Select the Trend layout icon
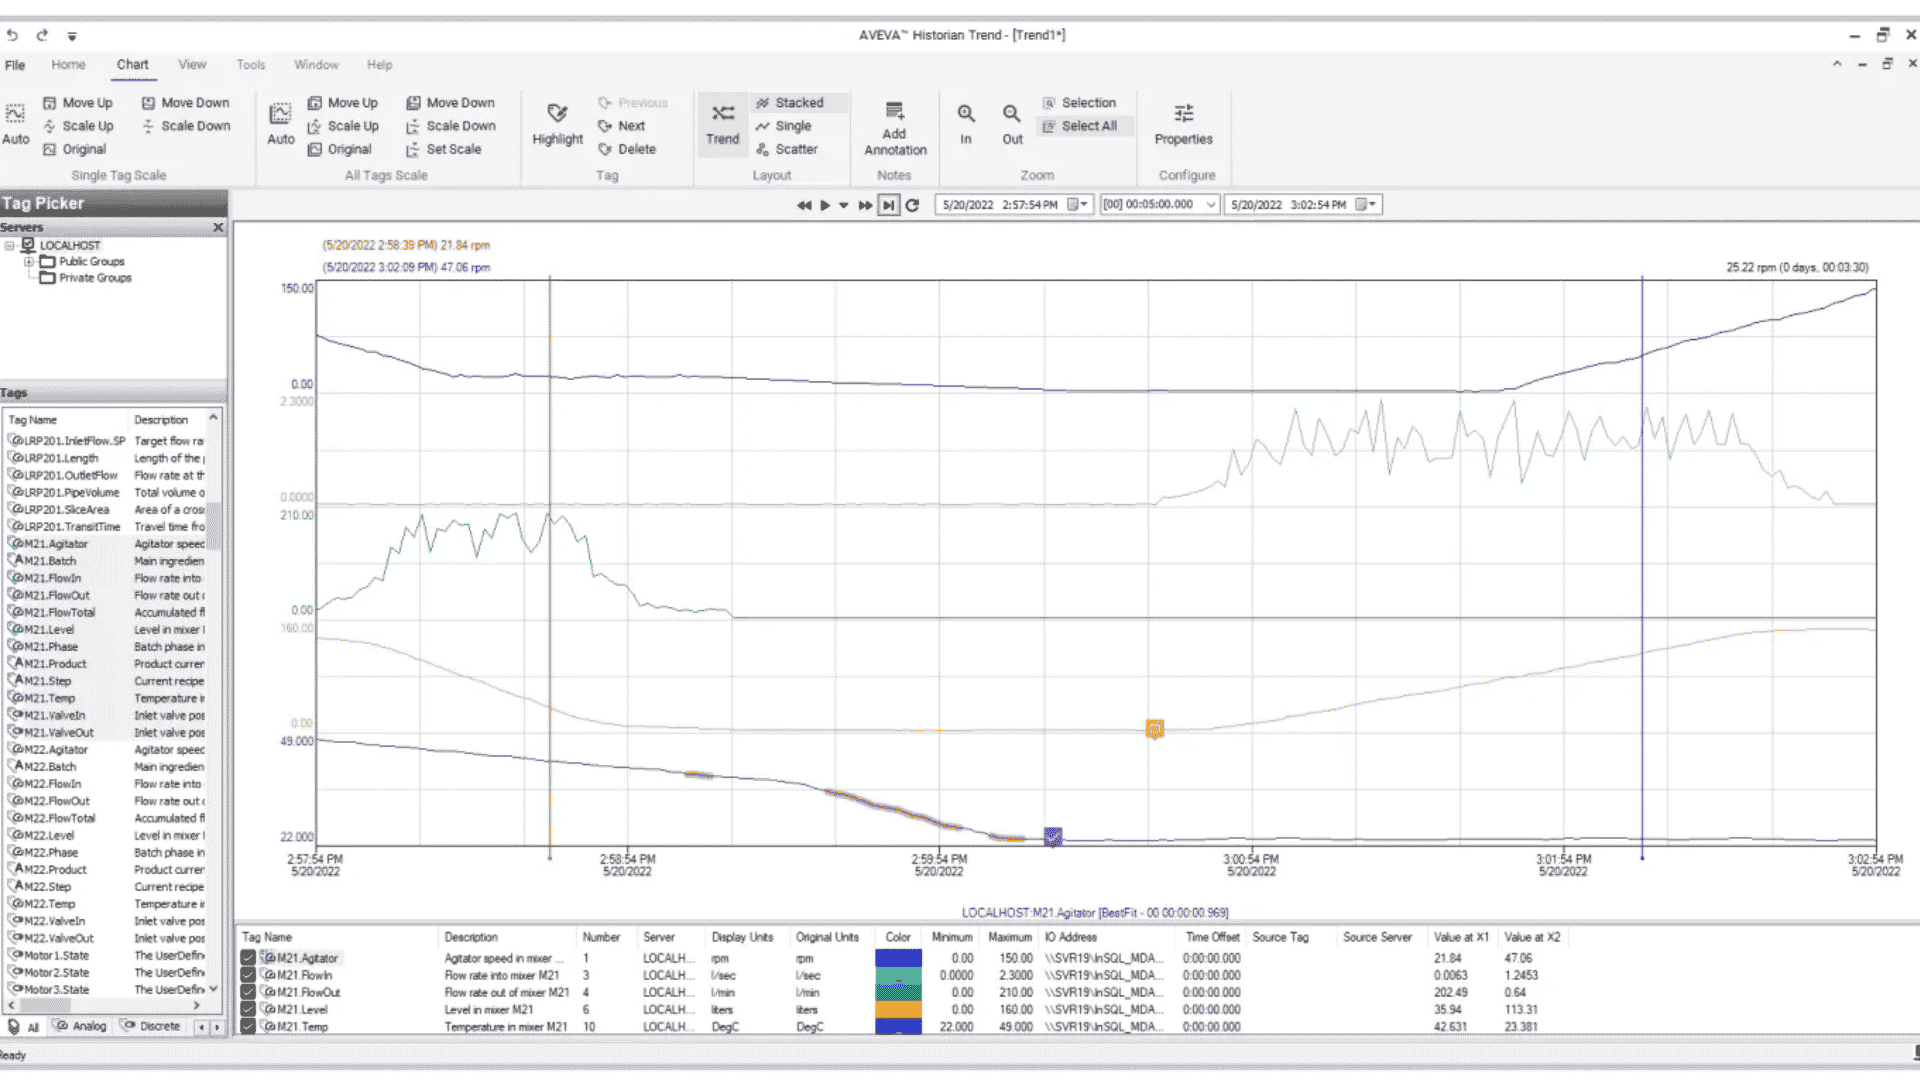 pyautogui.click(x=722, y=113)
